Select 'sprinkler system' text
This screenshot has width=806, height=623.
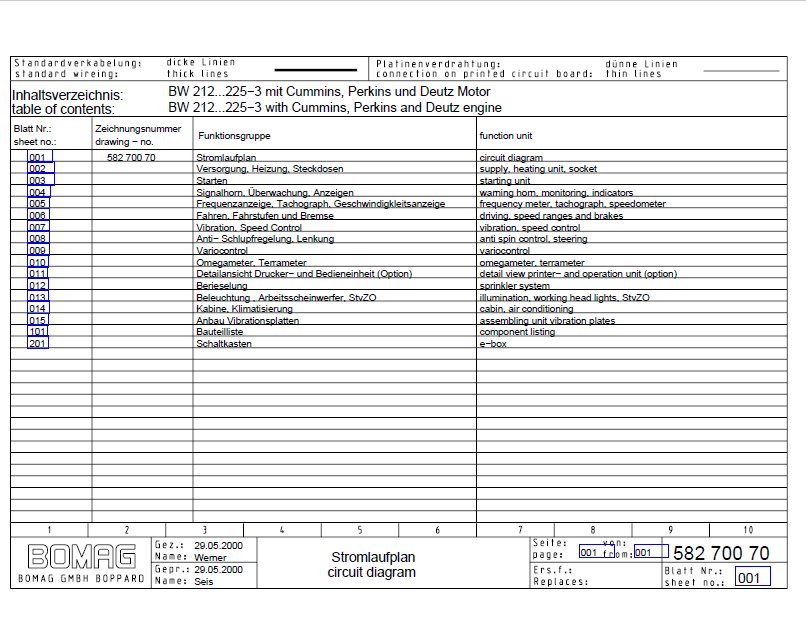pos(515,285)
